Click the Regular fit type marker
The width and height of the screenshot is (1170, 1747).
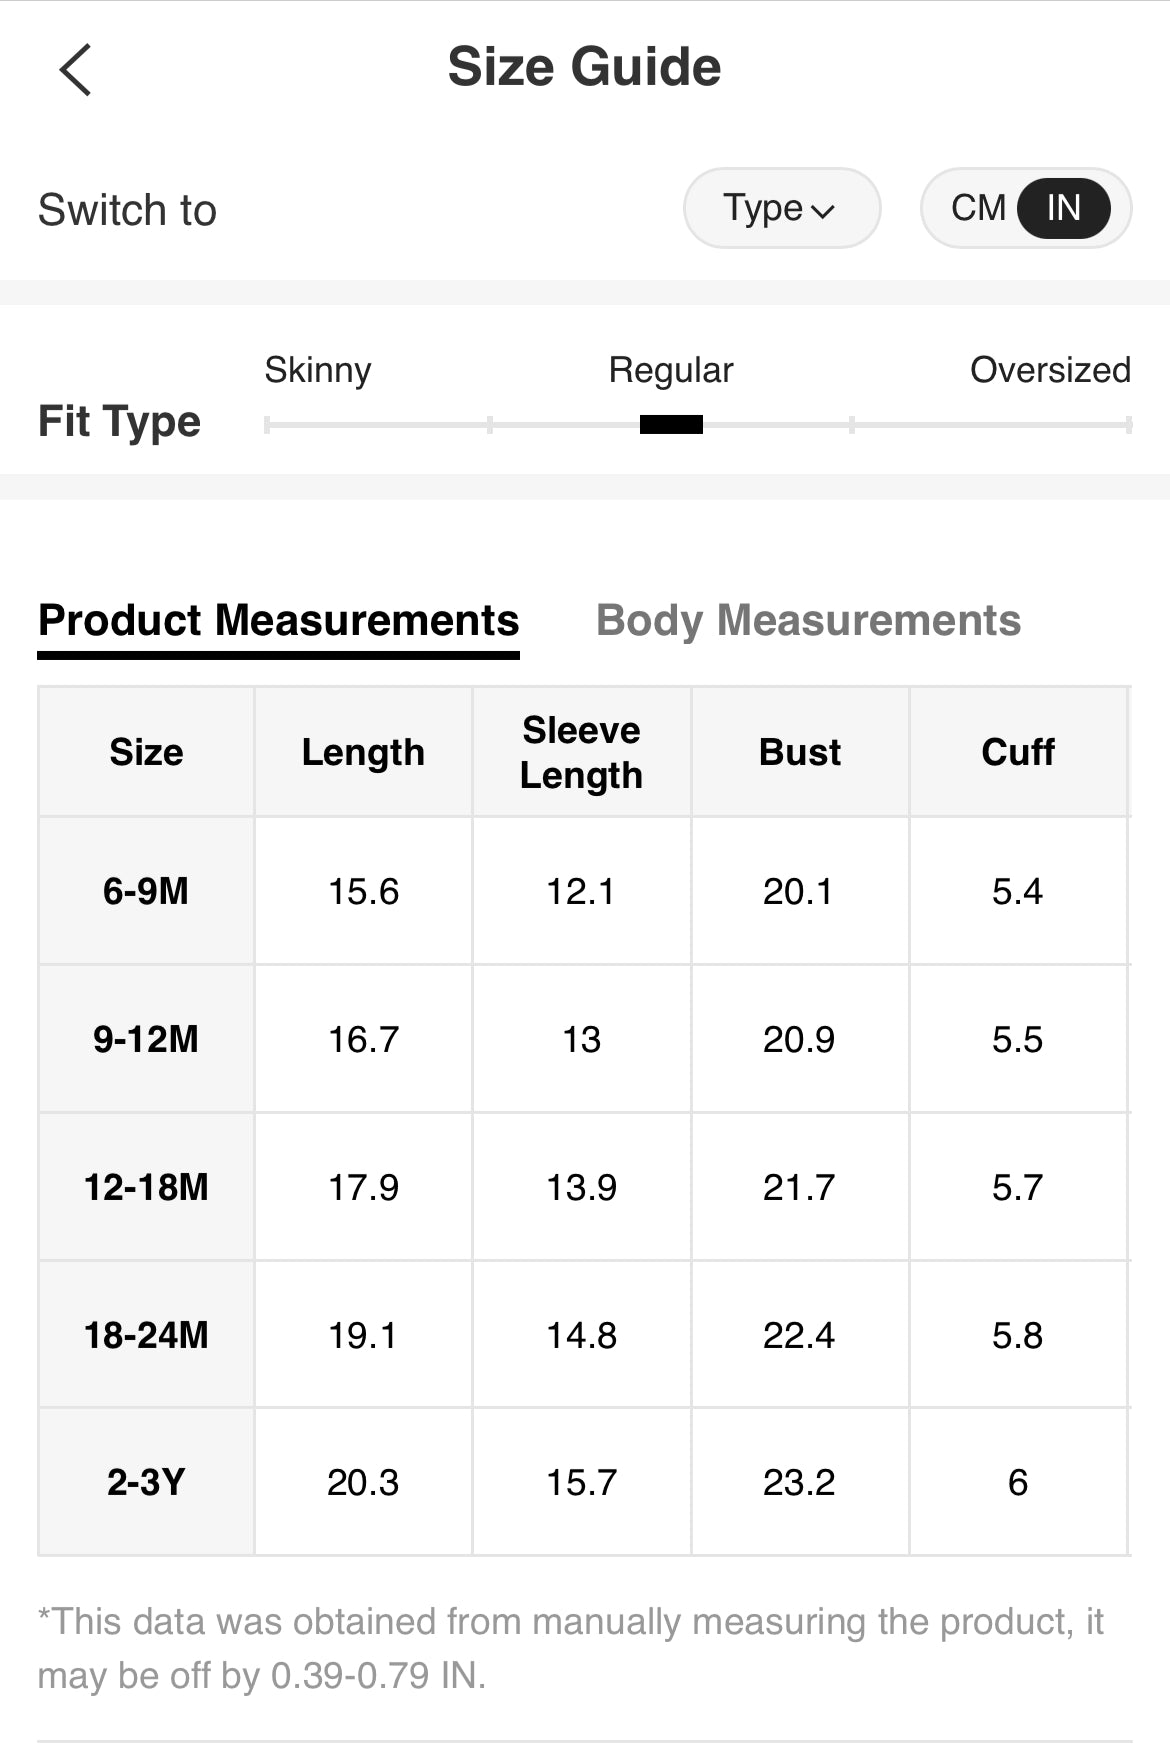point(671,425)
